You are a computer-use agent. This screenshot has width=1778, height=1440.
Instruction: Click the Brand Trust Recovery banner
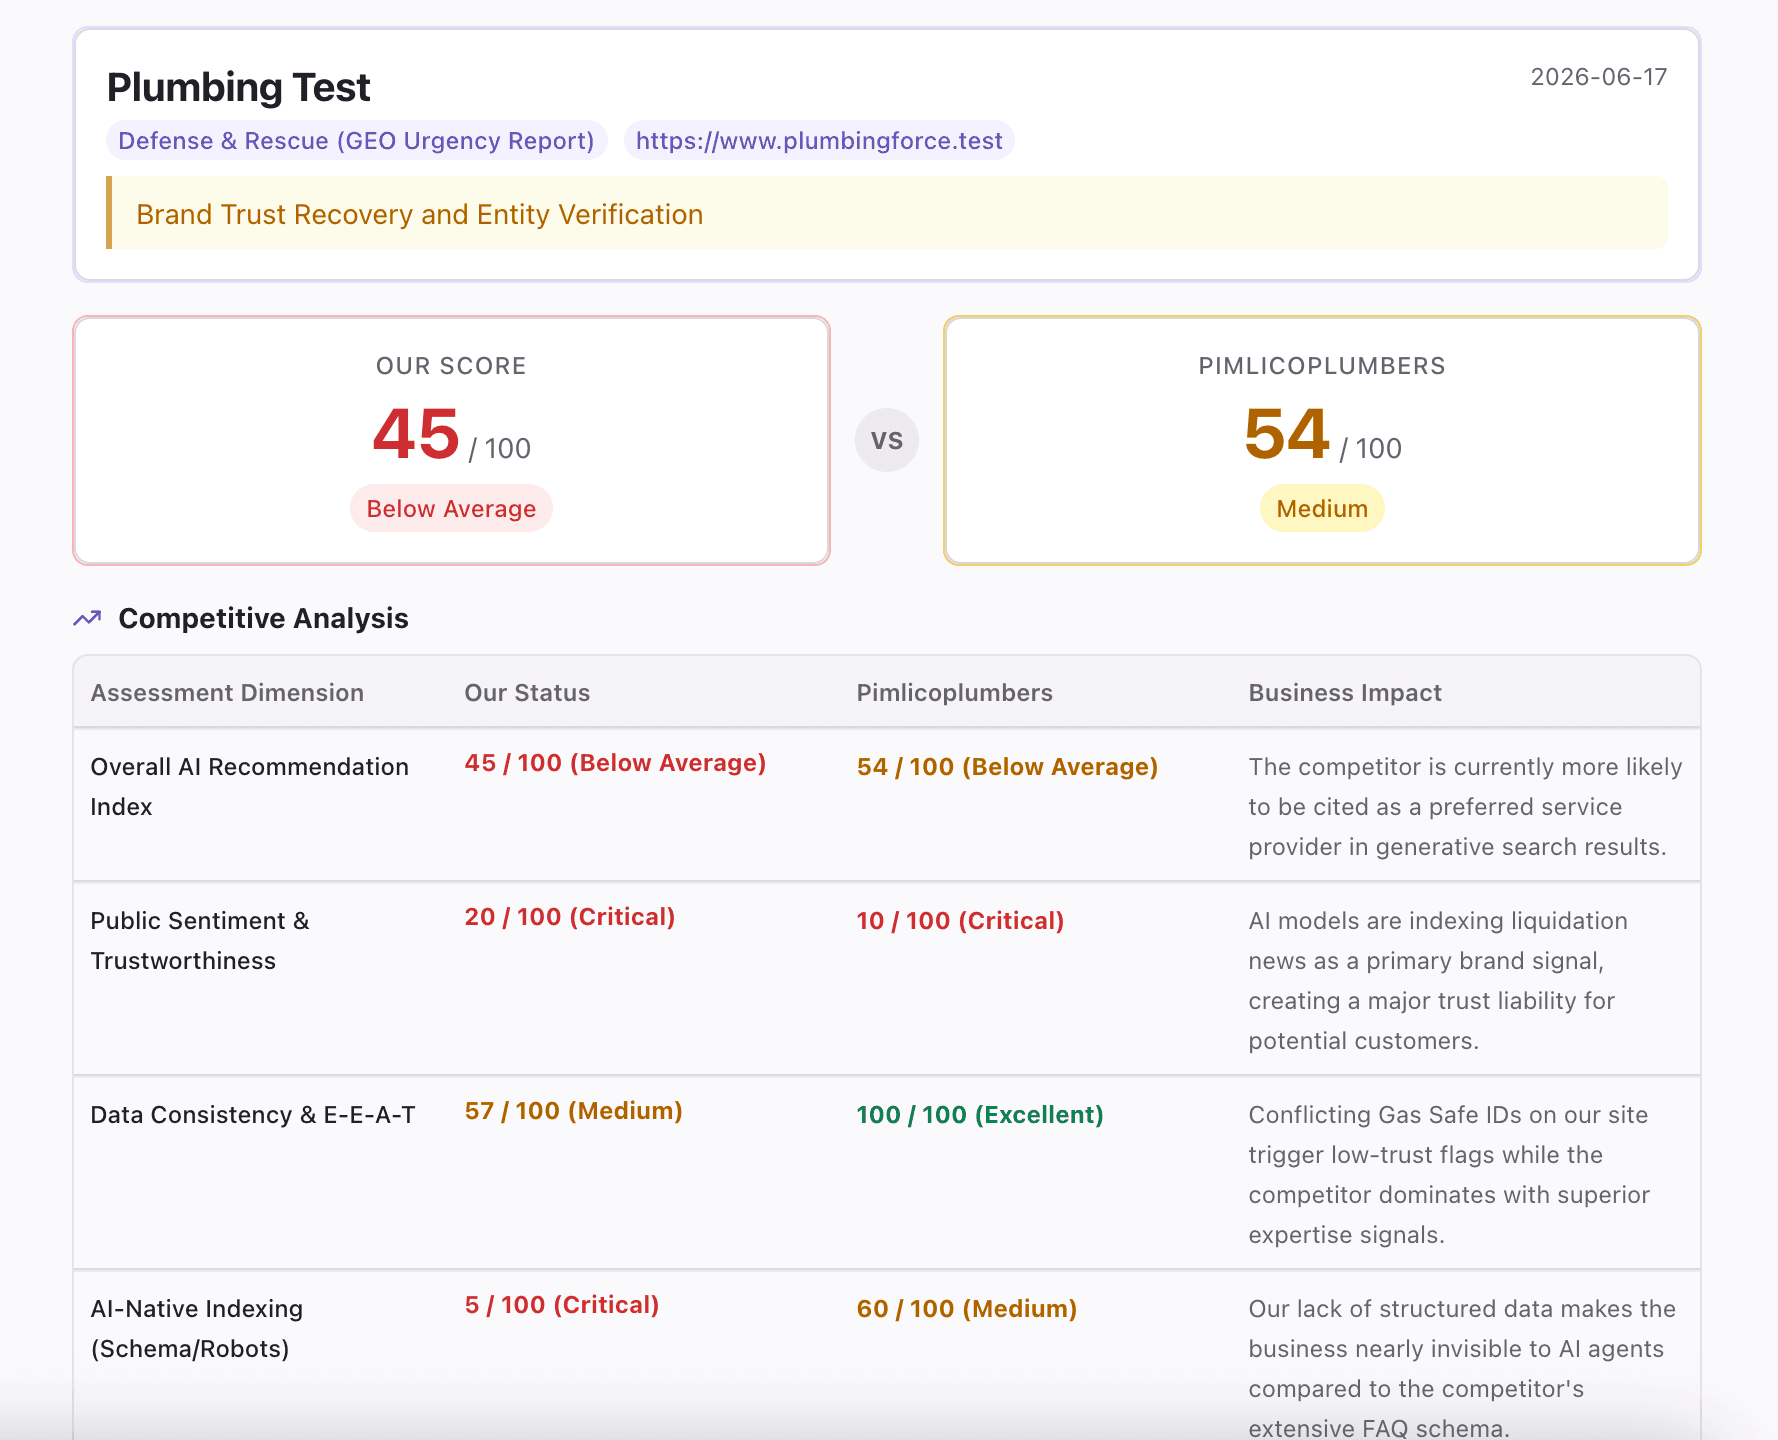coord(887,213)
